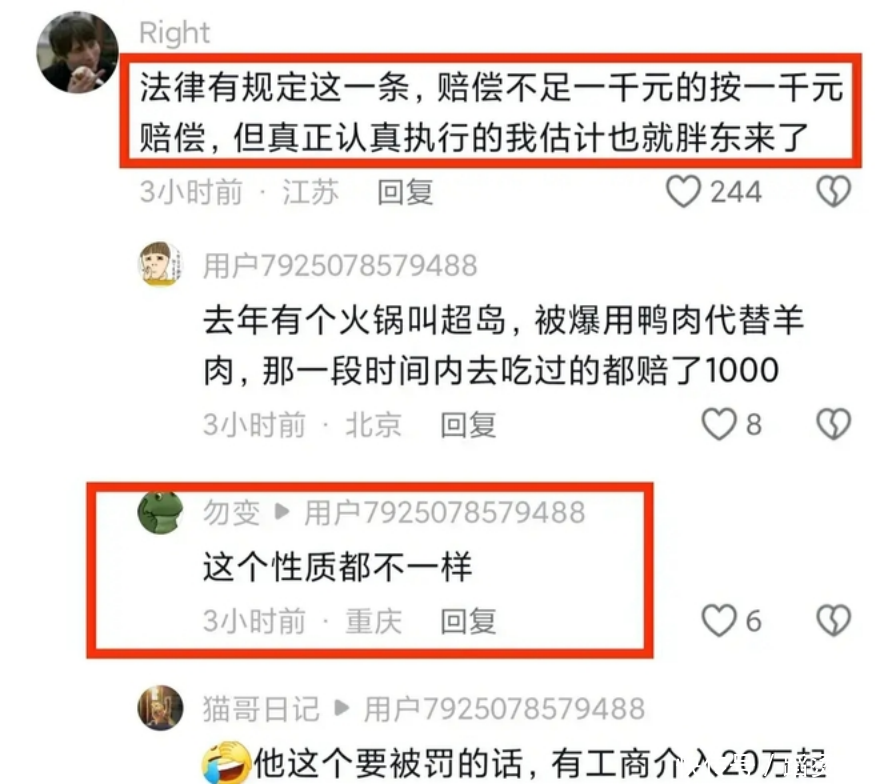
Task: Dislike Right's top comment via broken heart
Action: pyautogui.click(x=834, y=191)
